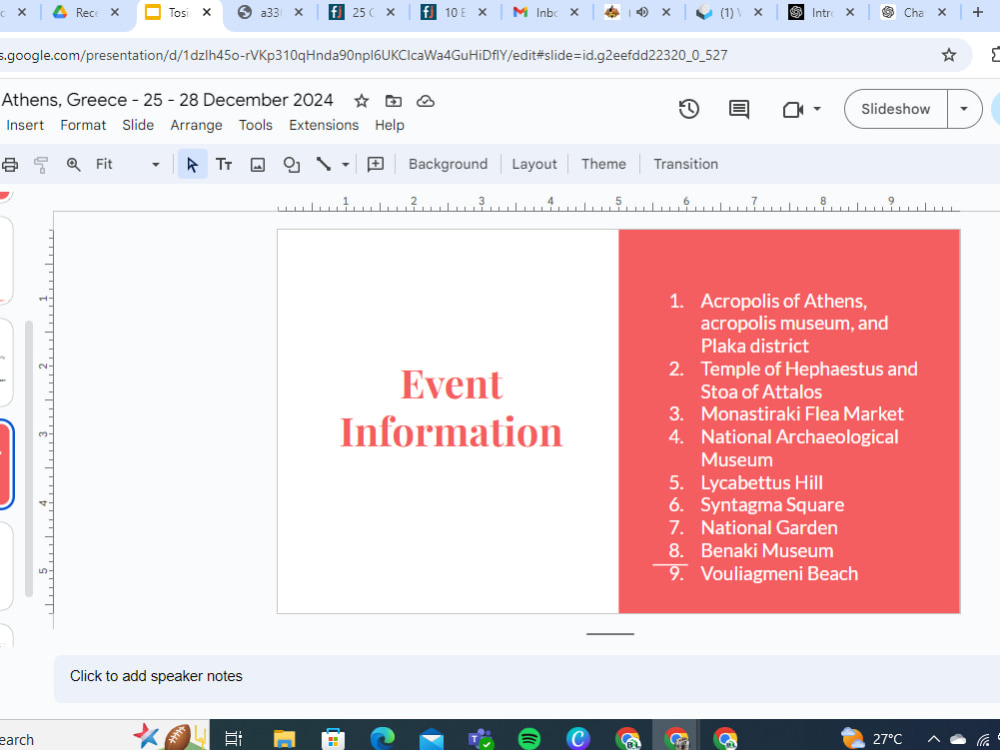Select the Text box tool
Screen dimensions: 1000x750
[224, 165]
